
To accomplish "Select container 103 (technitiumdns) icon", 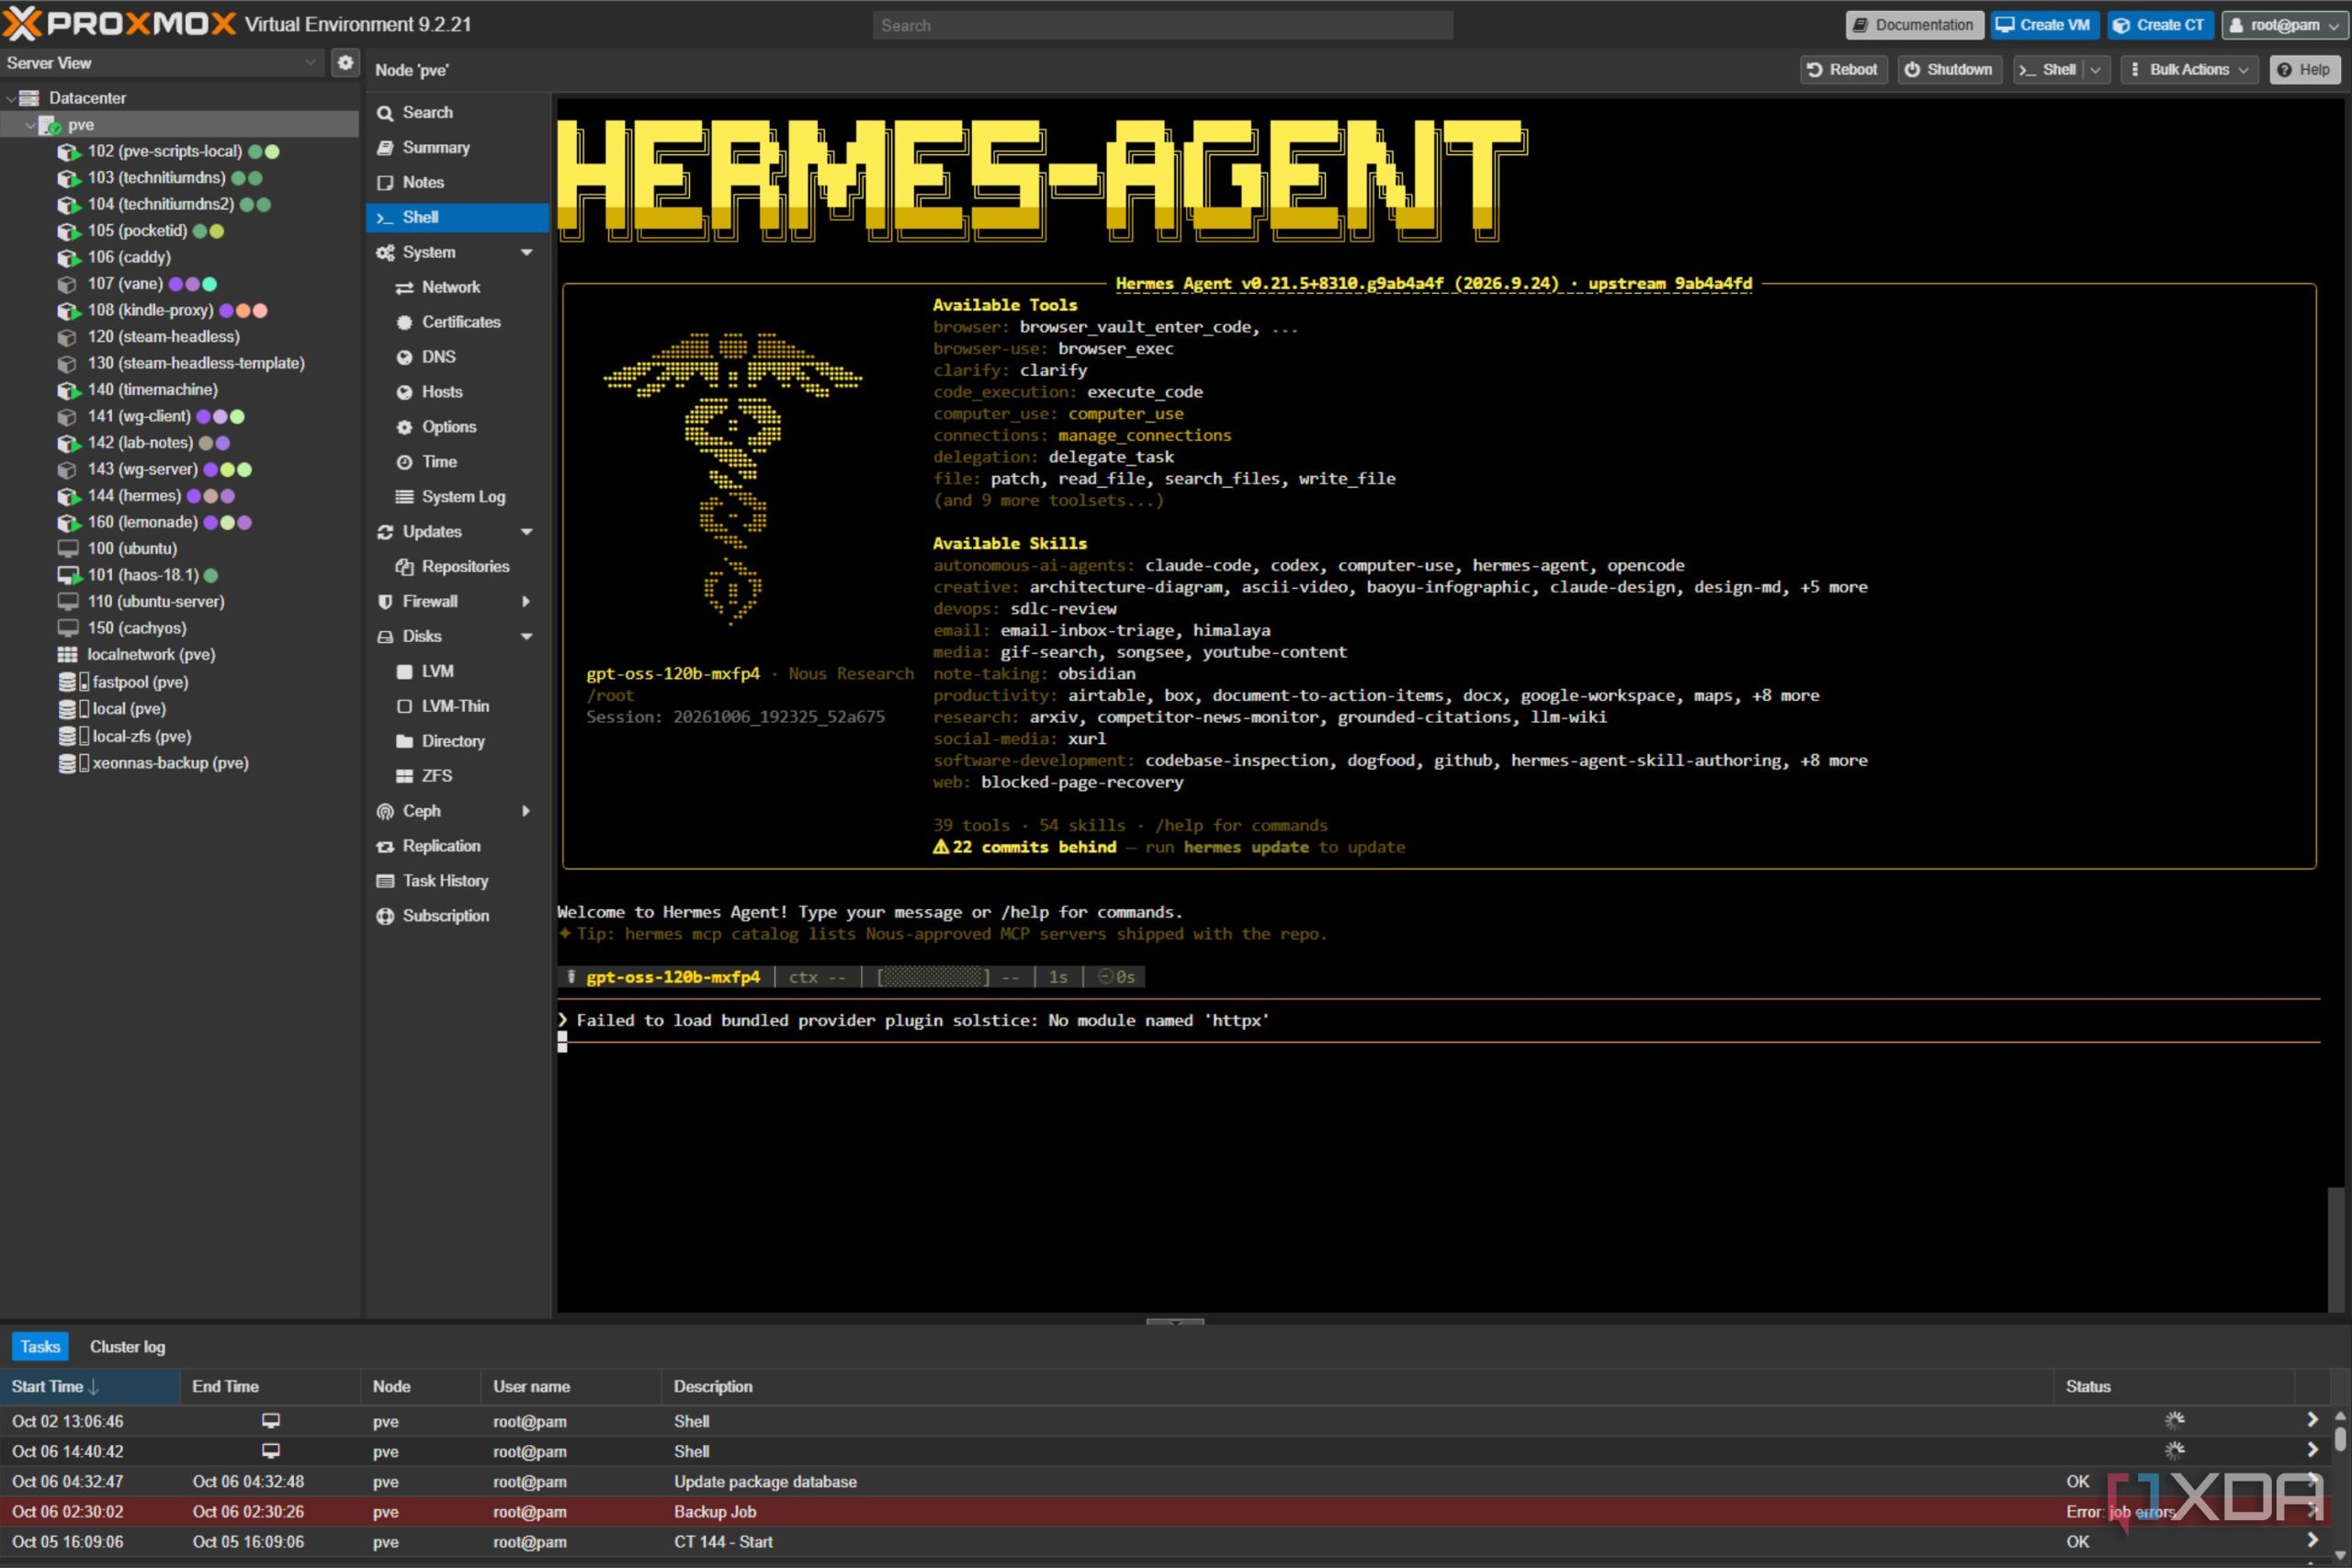I will 68,178.
